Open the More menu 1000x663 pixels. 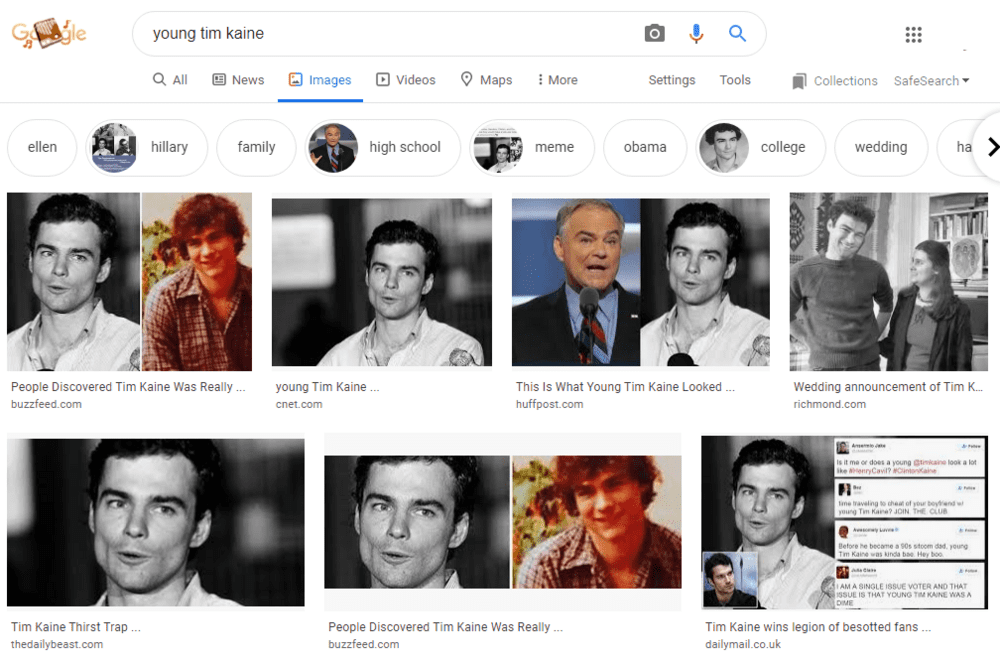557,80
